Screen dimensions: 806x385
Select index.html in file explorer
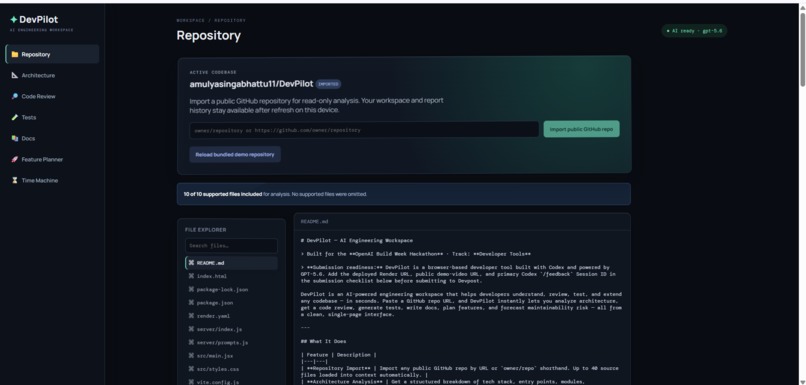[231, 276]
